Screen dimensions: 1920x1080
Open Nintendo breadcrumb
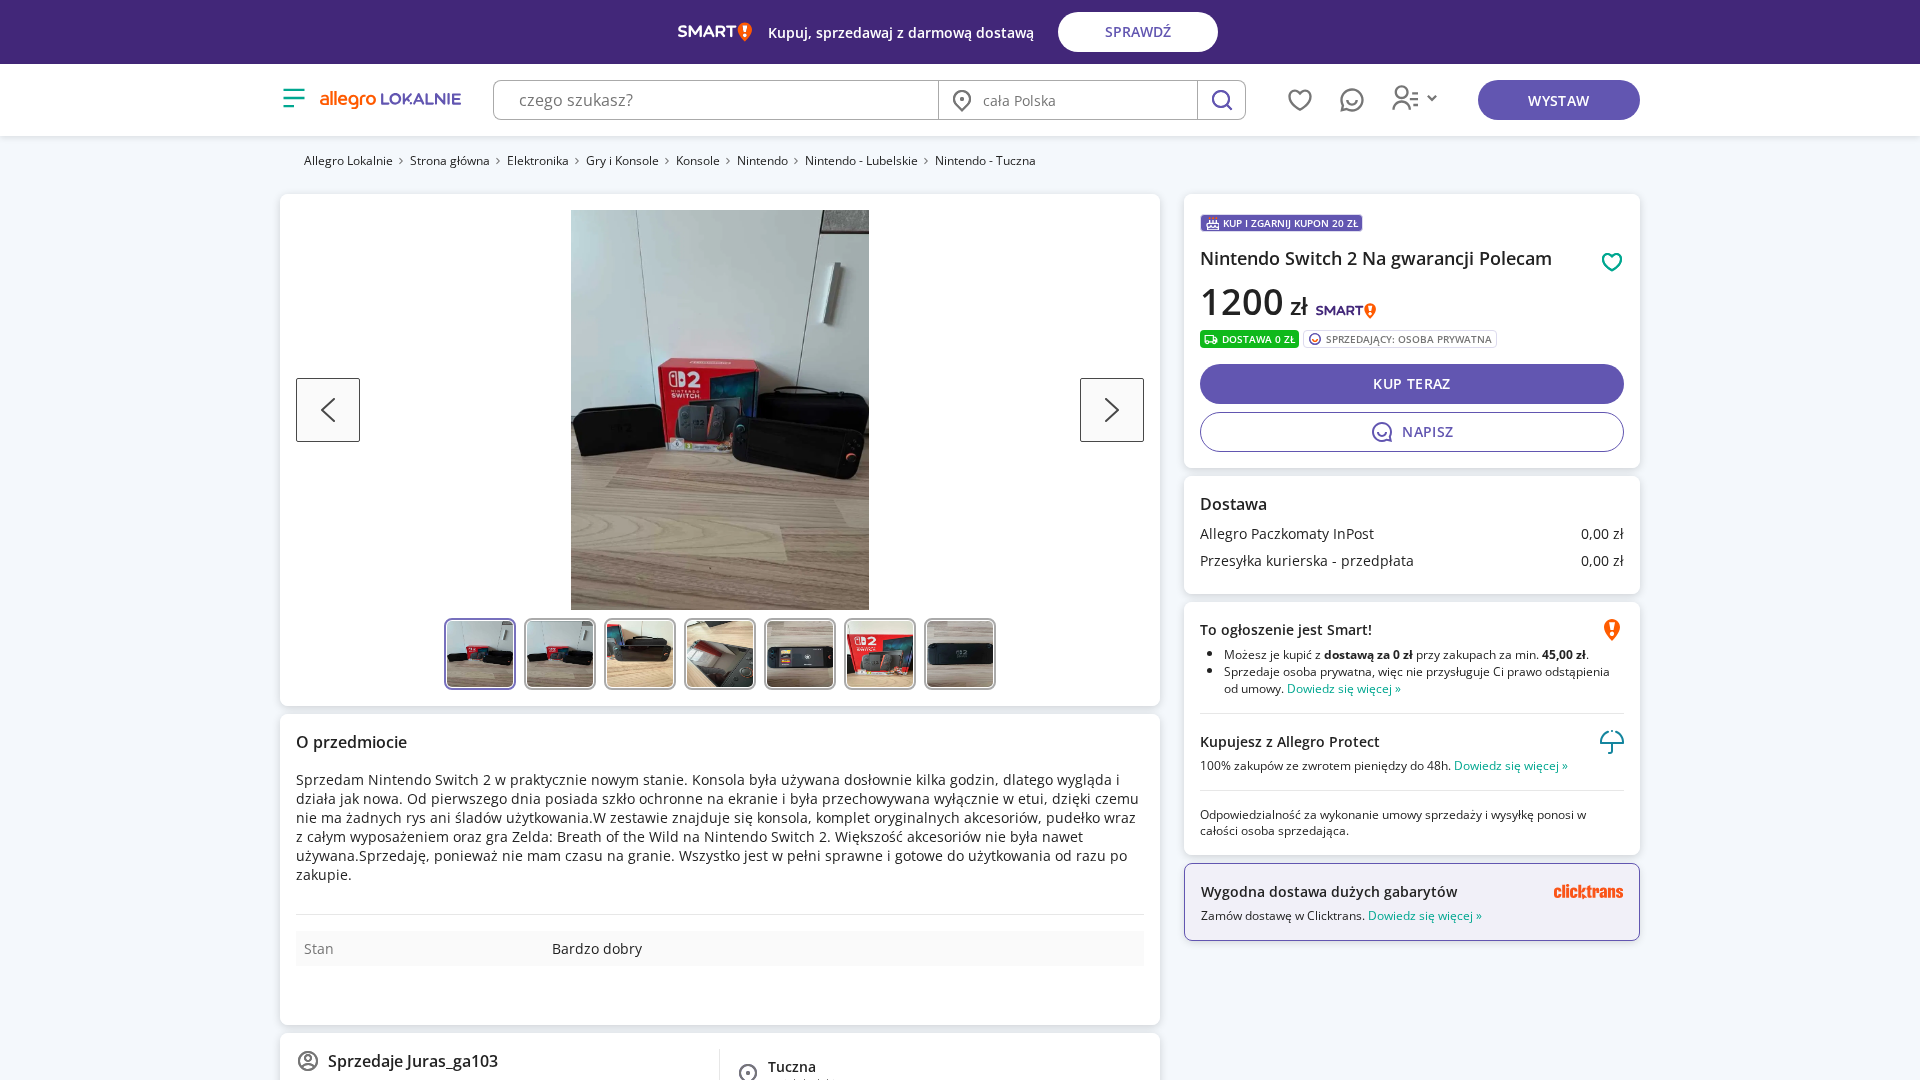click(x=762, y=161)
